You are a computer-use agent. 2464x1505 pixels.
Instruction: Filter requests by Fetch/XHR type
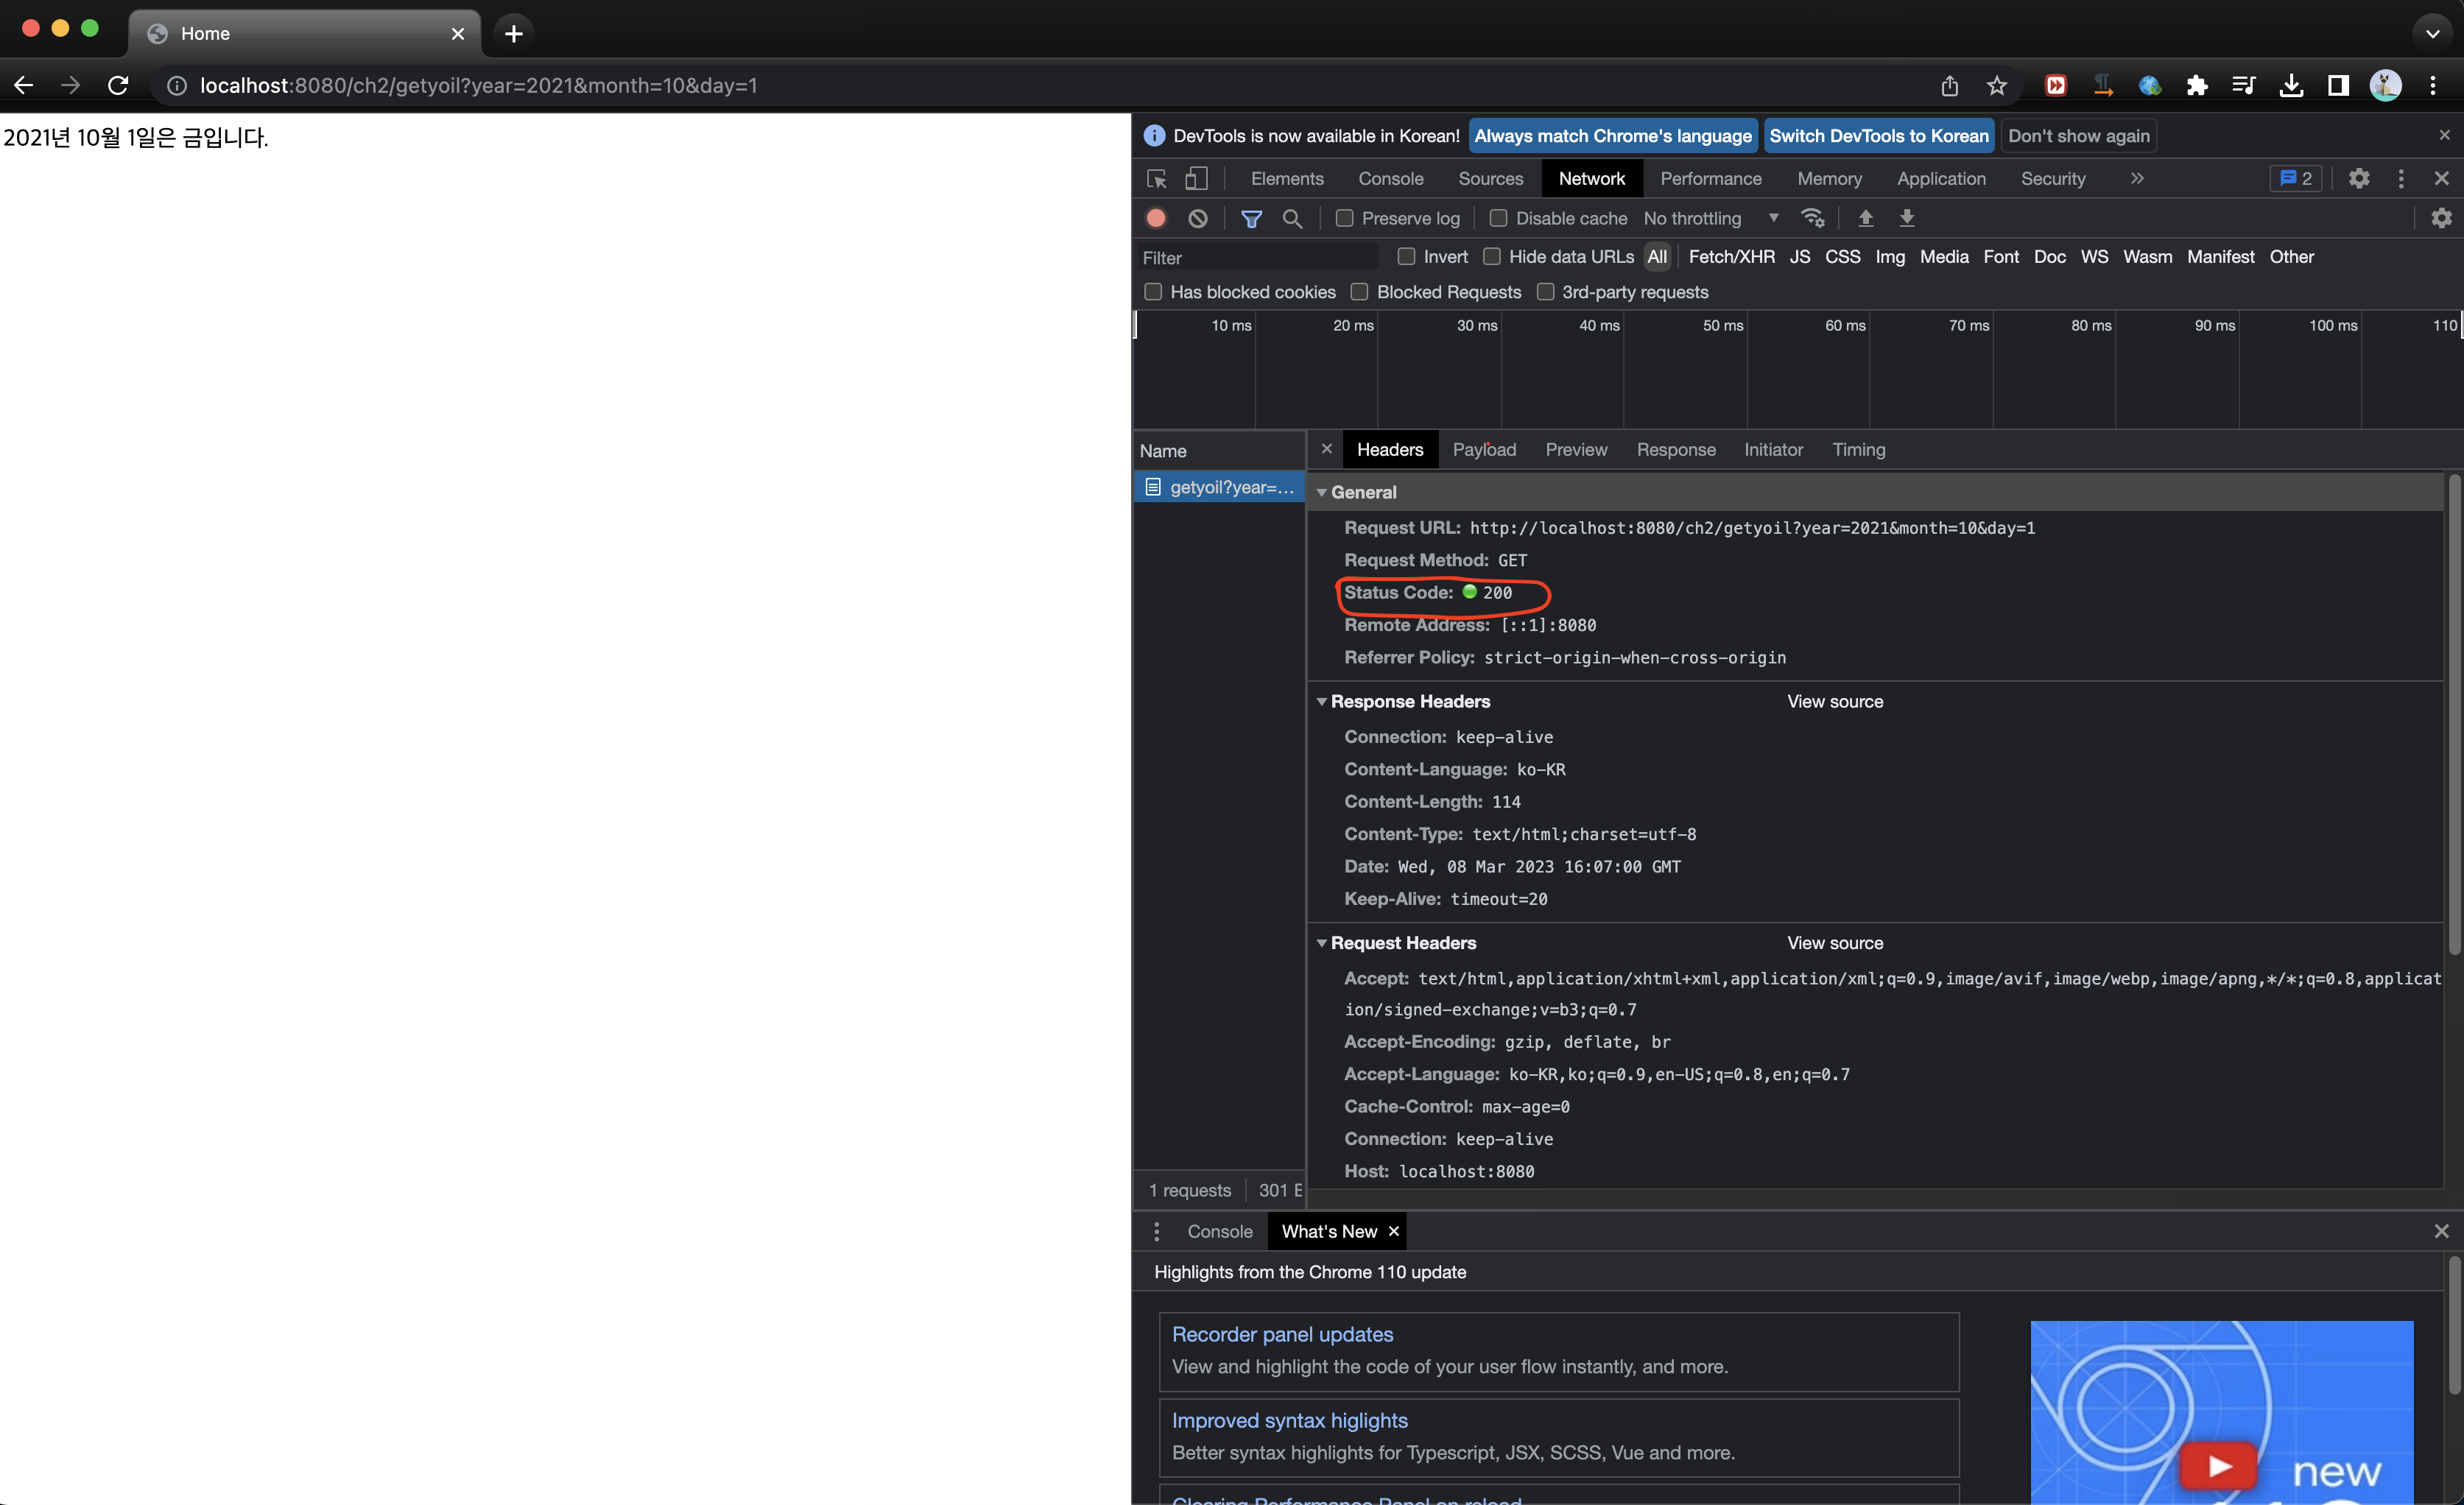[x=1731, y=257]
